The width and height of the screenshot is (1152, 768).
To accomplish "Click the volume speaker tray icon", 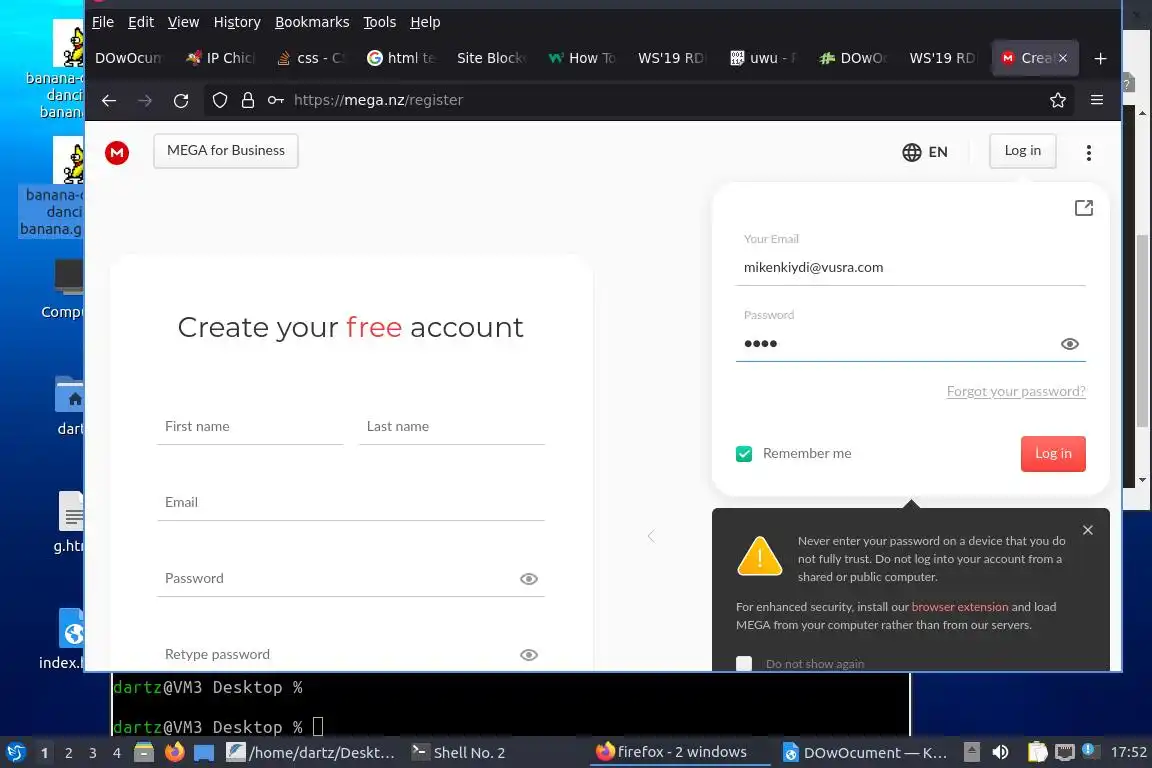I will point(999,753).
